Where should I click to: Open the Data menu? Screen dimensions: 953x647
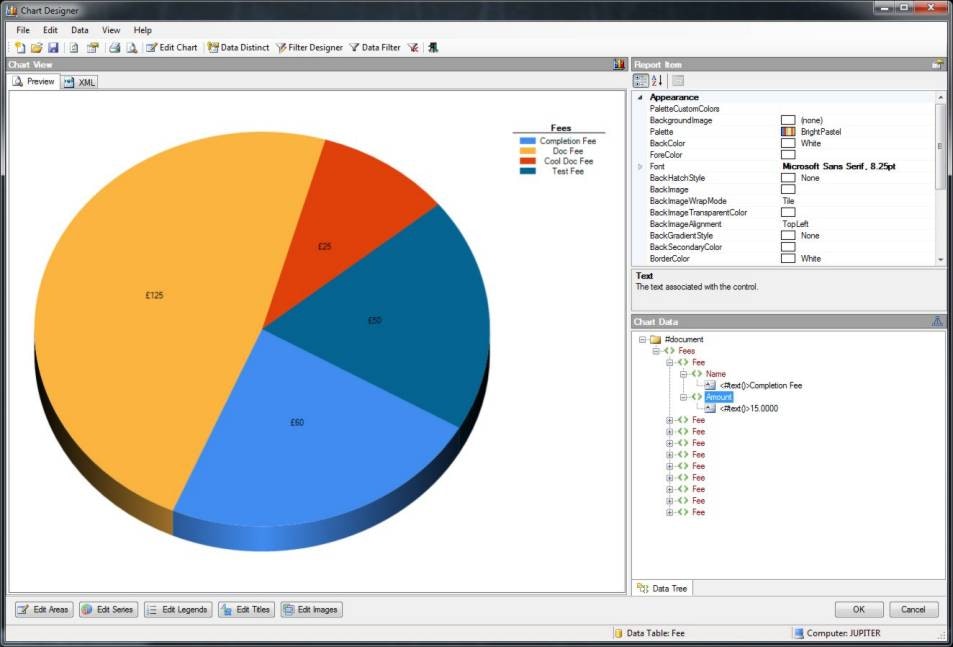79,29
